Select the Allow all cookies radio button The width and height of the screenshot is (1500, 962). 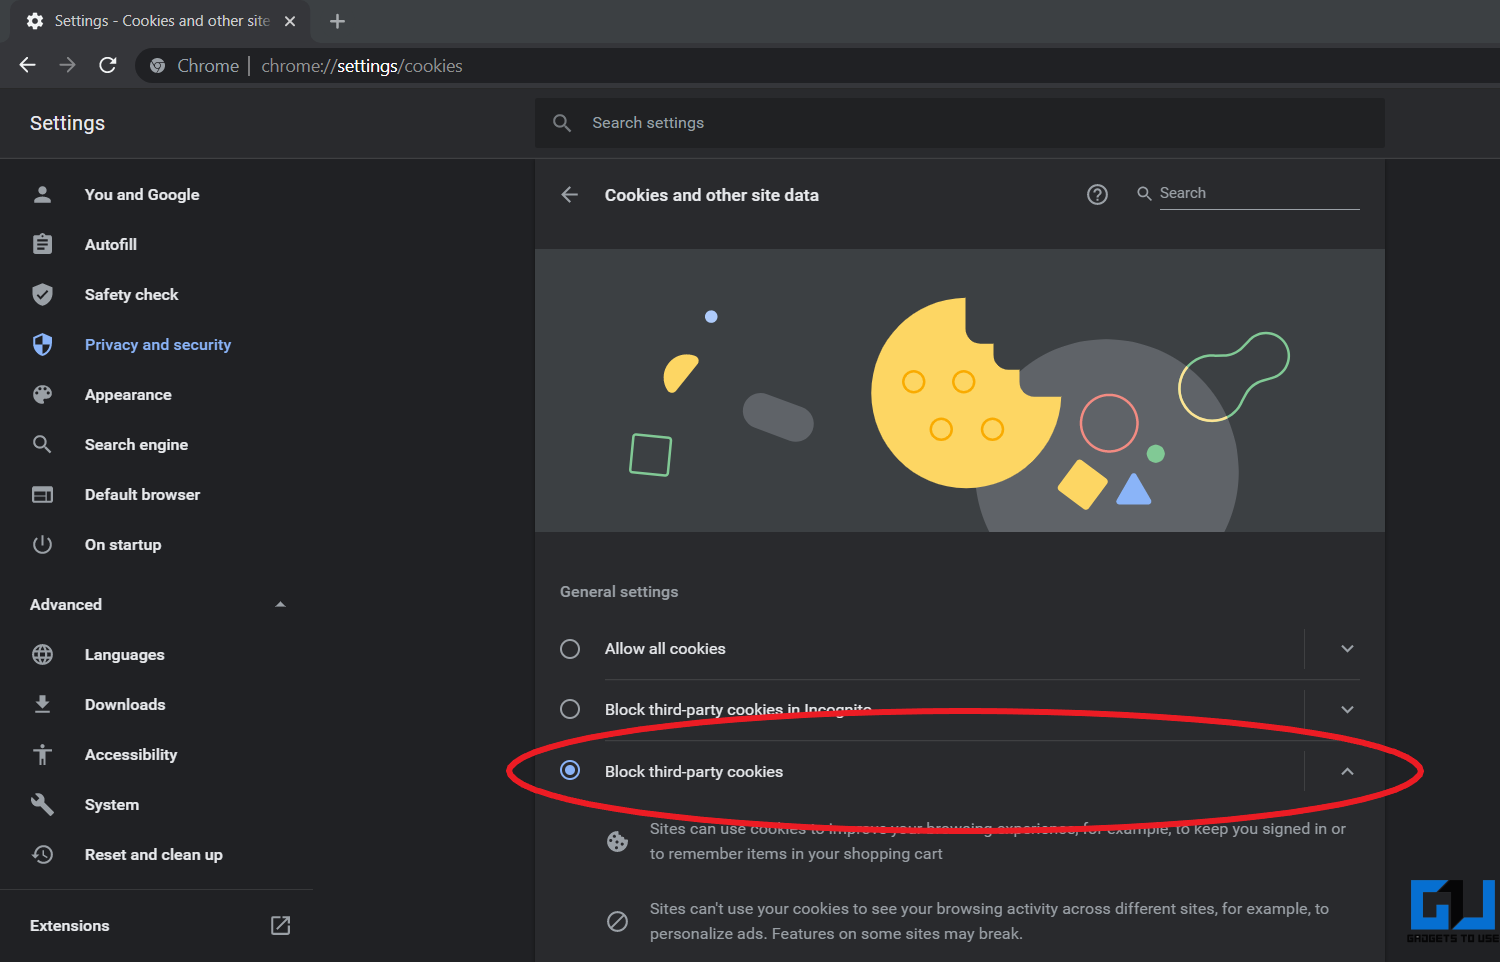click(x=570, y=649)
